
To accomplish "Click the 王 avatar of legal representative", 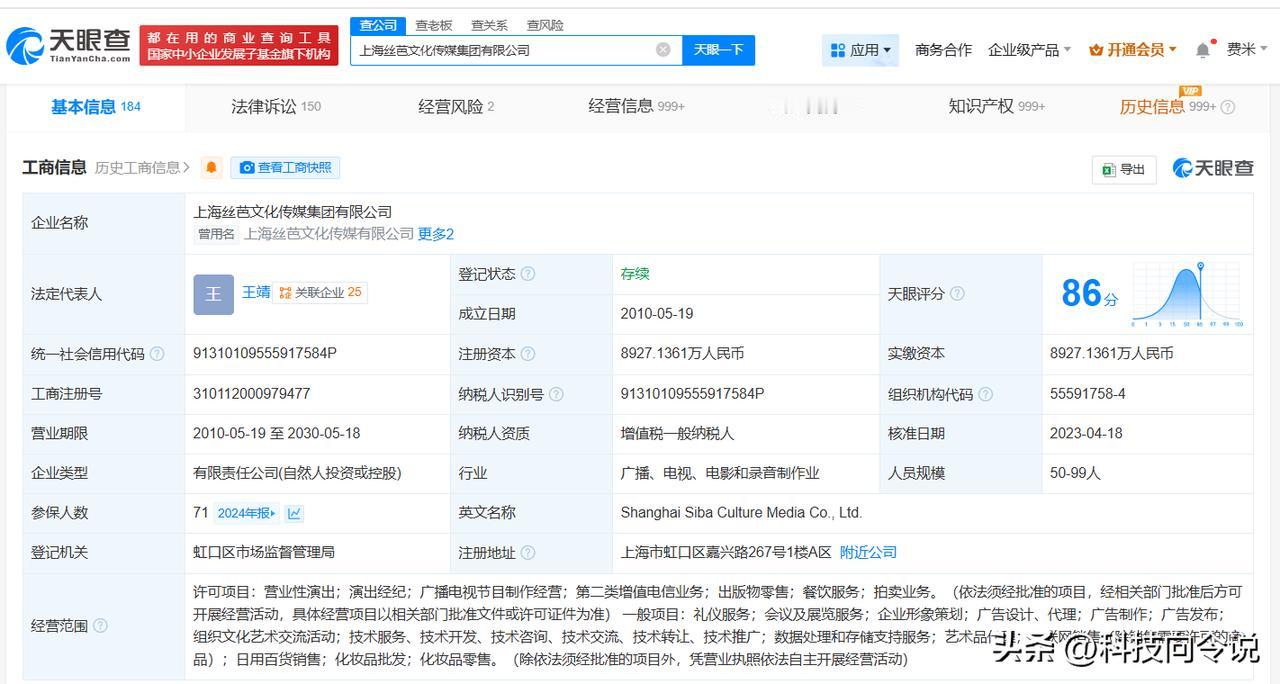I will [213, 294].
